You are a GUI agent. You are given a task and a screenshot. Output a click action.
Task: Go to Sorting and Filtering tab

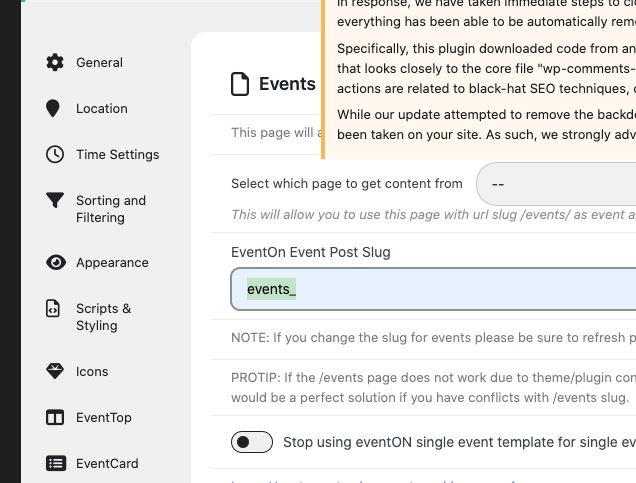tap(111, 209)
